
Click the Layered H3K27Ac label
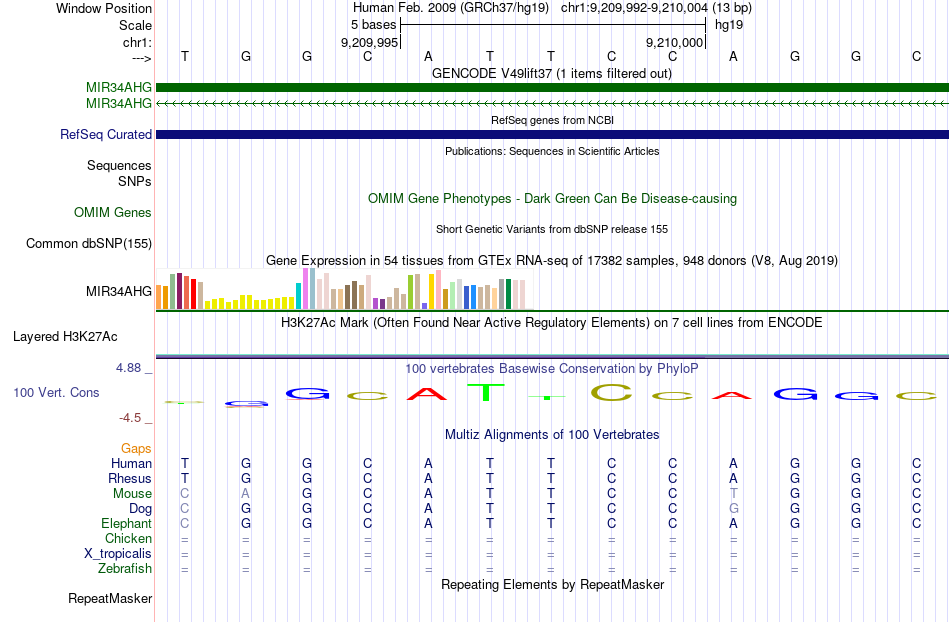(65, 337)
